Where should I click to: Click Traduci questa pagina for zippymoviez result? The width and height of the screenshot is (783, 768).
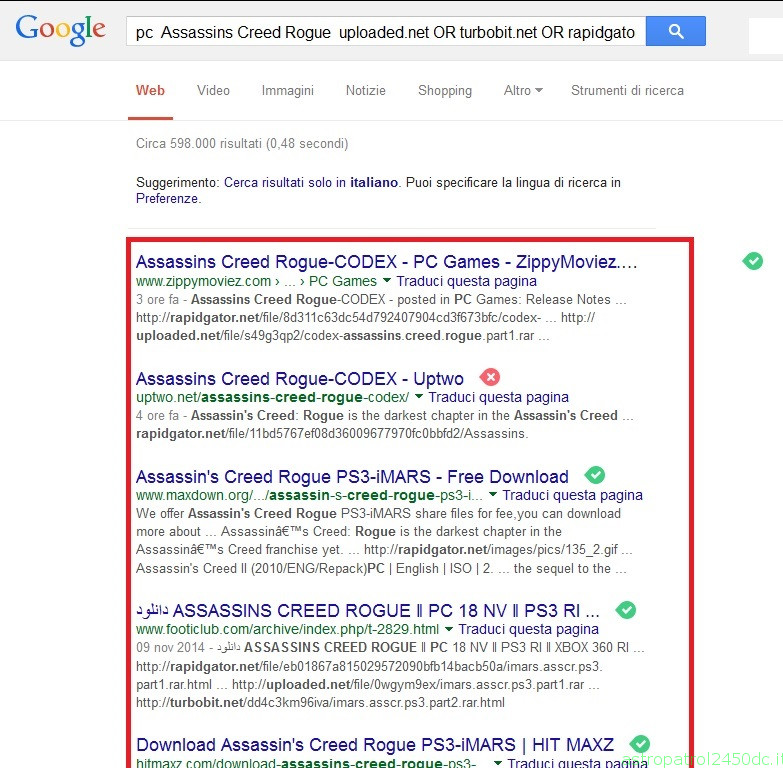tap(466, 281)
